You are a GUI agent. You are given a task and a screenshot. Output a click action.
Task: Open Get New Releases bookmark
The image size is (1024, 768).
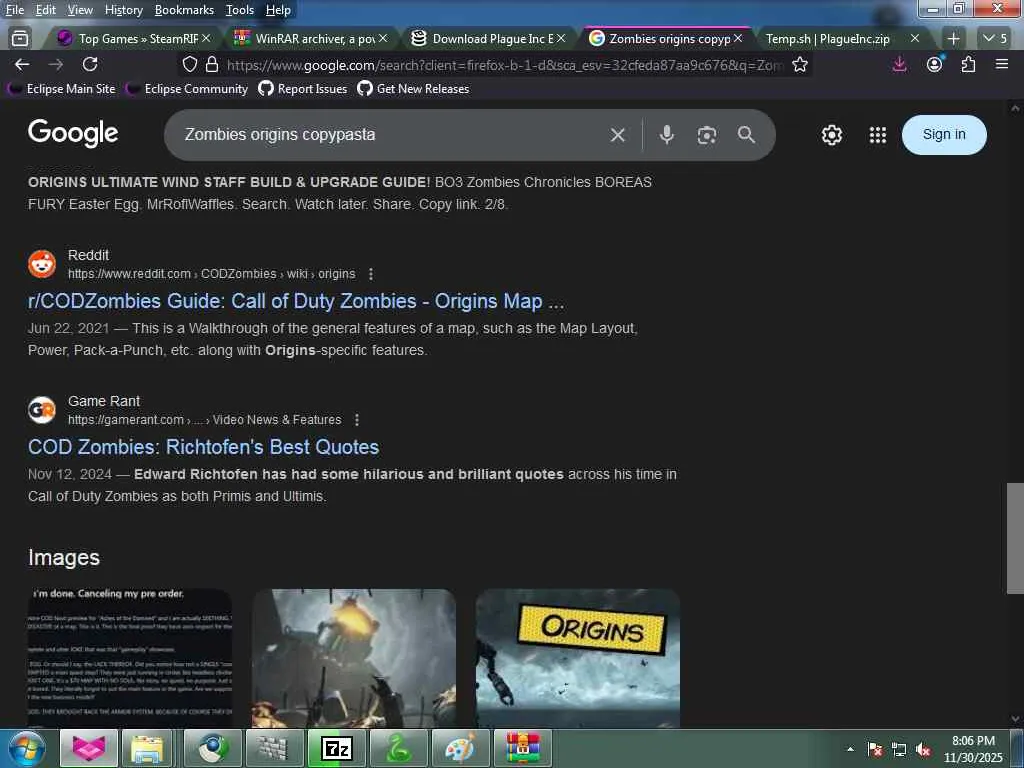pyautogui.click(x=413, y=89)
